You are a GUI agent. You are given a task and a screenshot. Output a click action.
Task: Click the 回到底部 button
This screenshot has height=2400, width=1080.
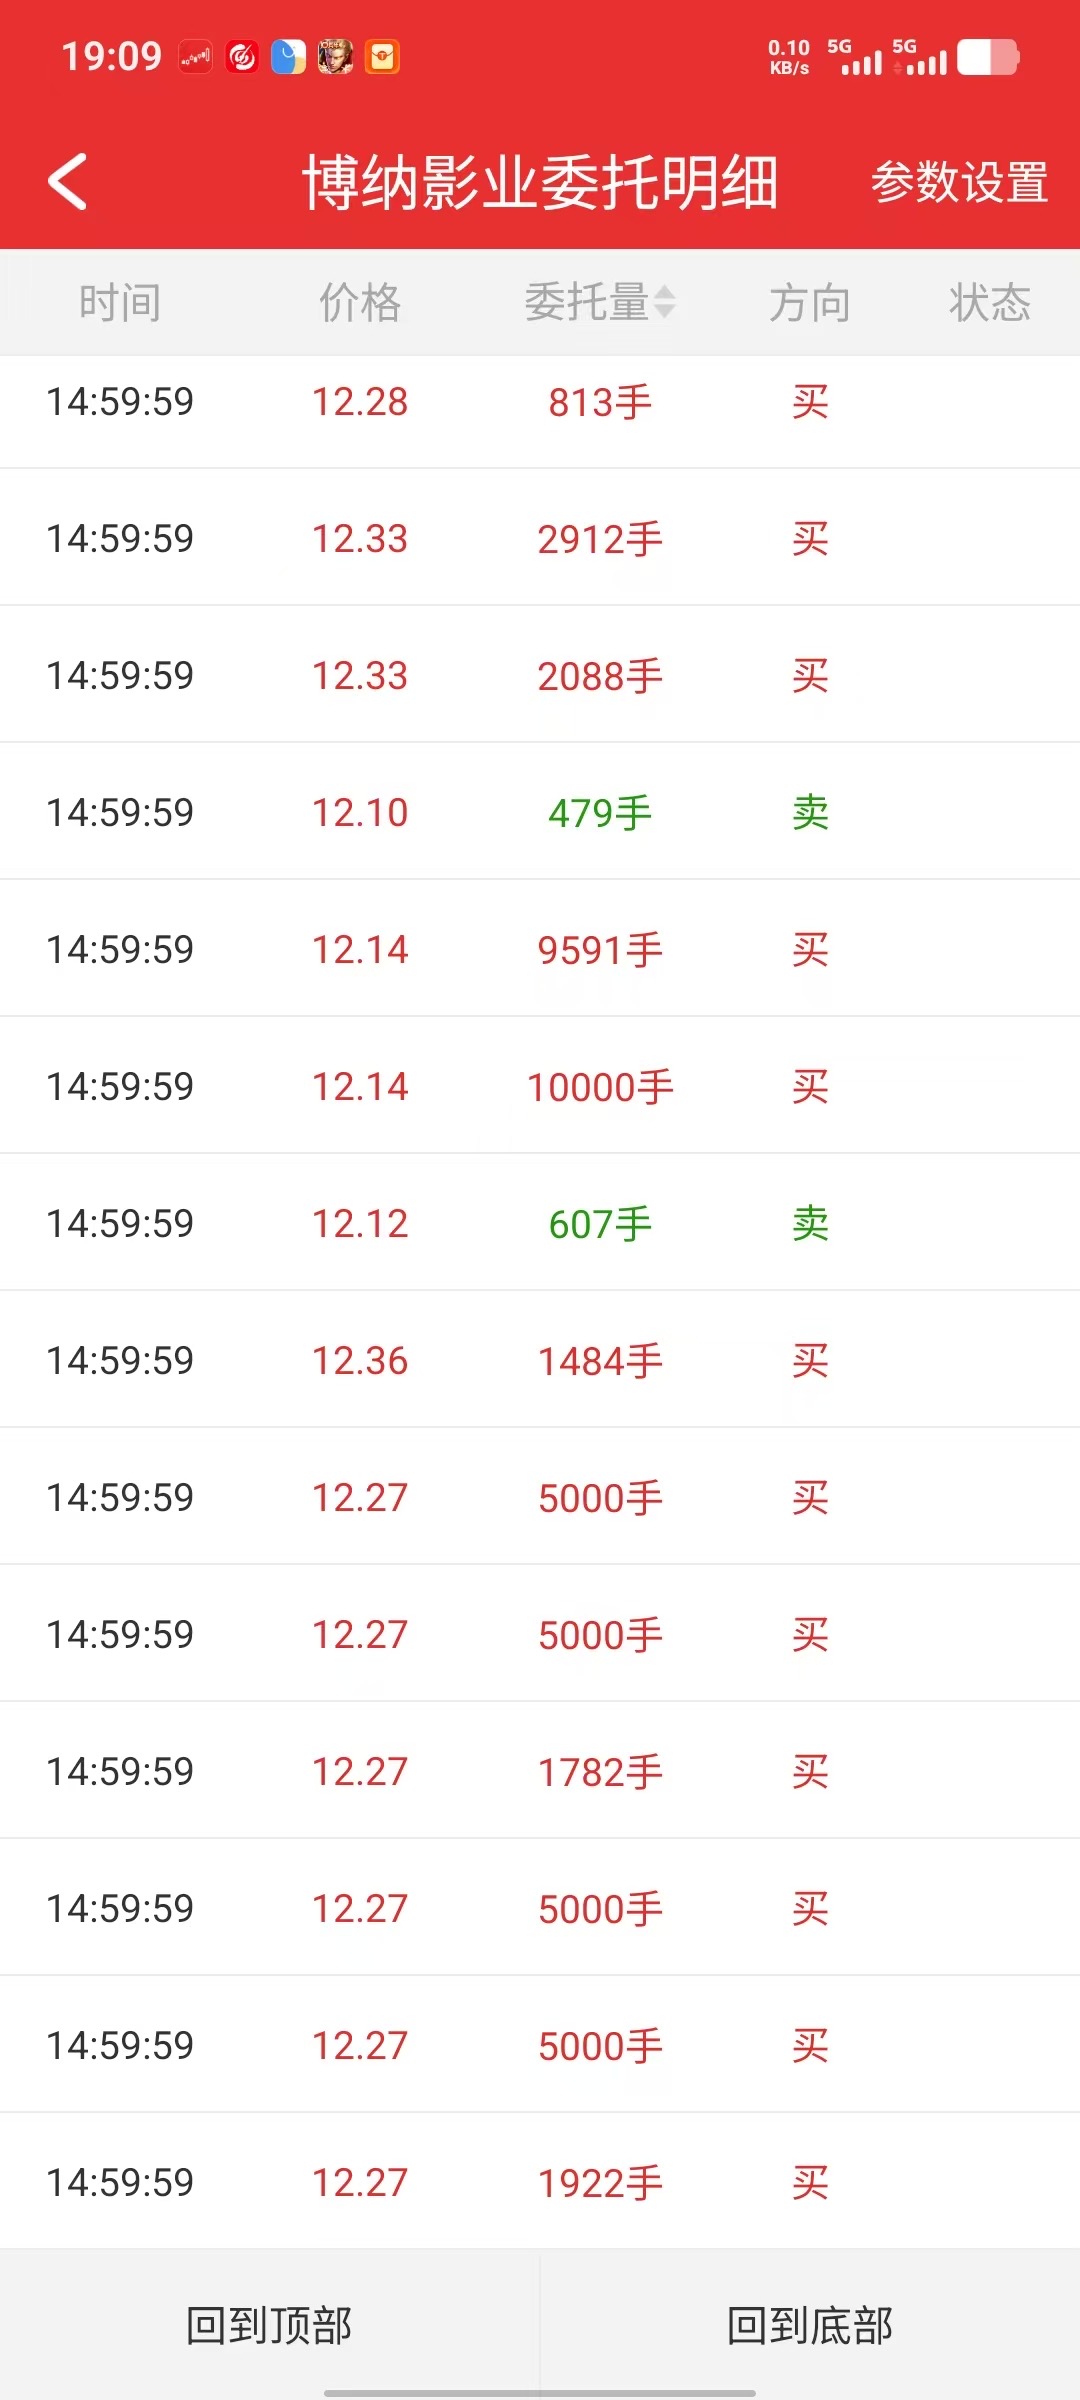click(810, 2325)
